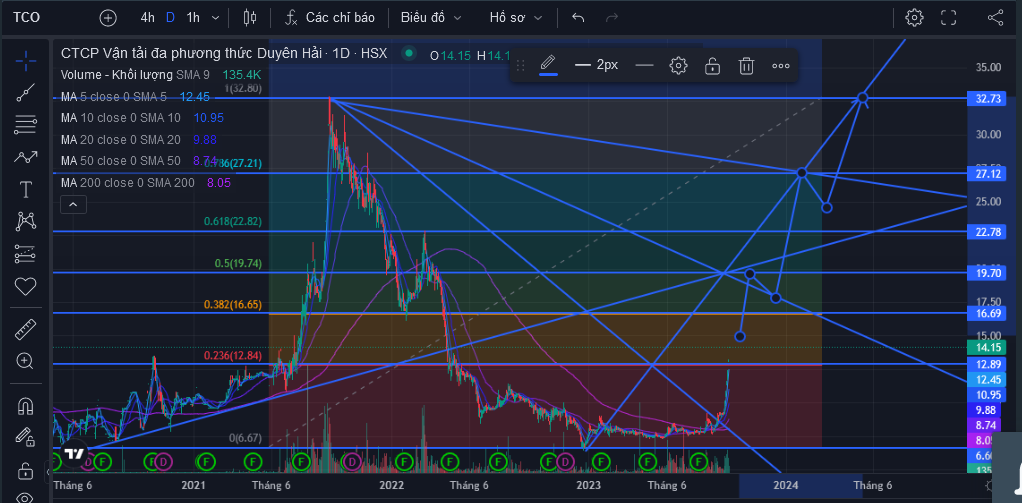Add a symbol to compare with plus icon
Viewport: 1022px width, 503px height.
(108, 18)
